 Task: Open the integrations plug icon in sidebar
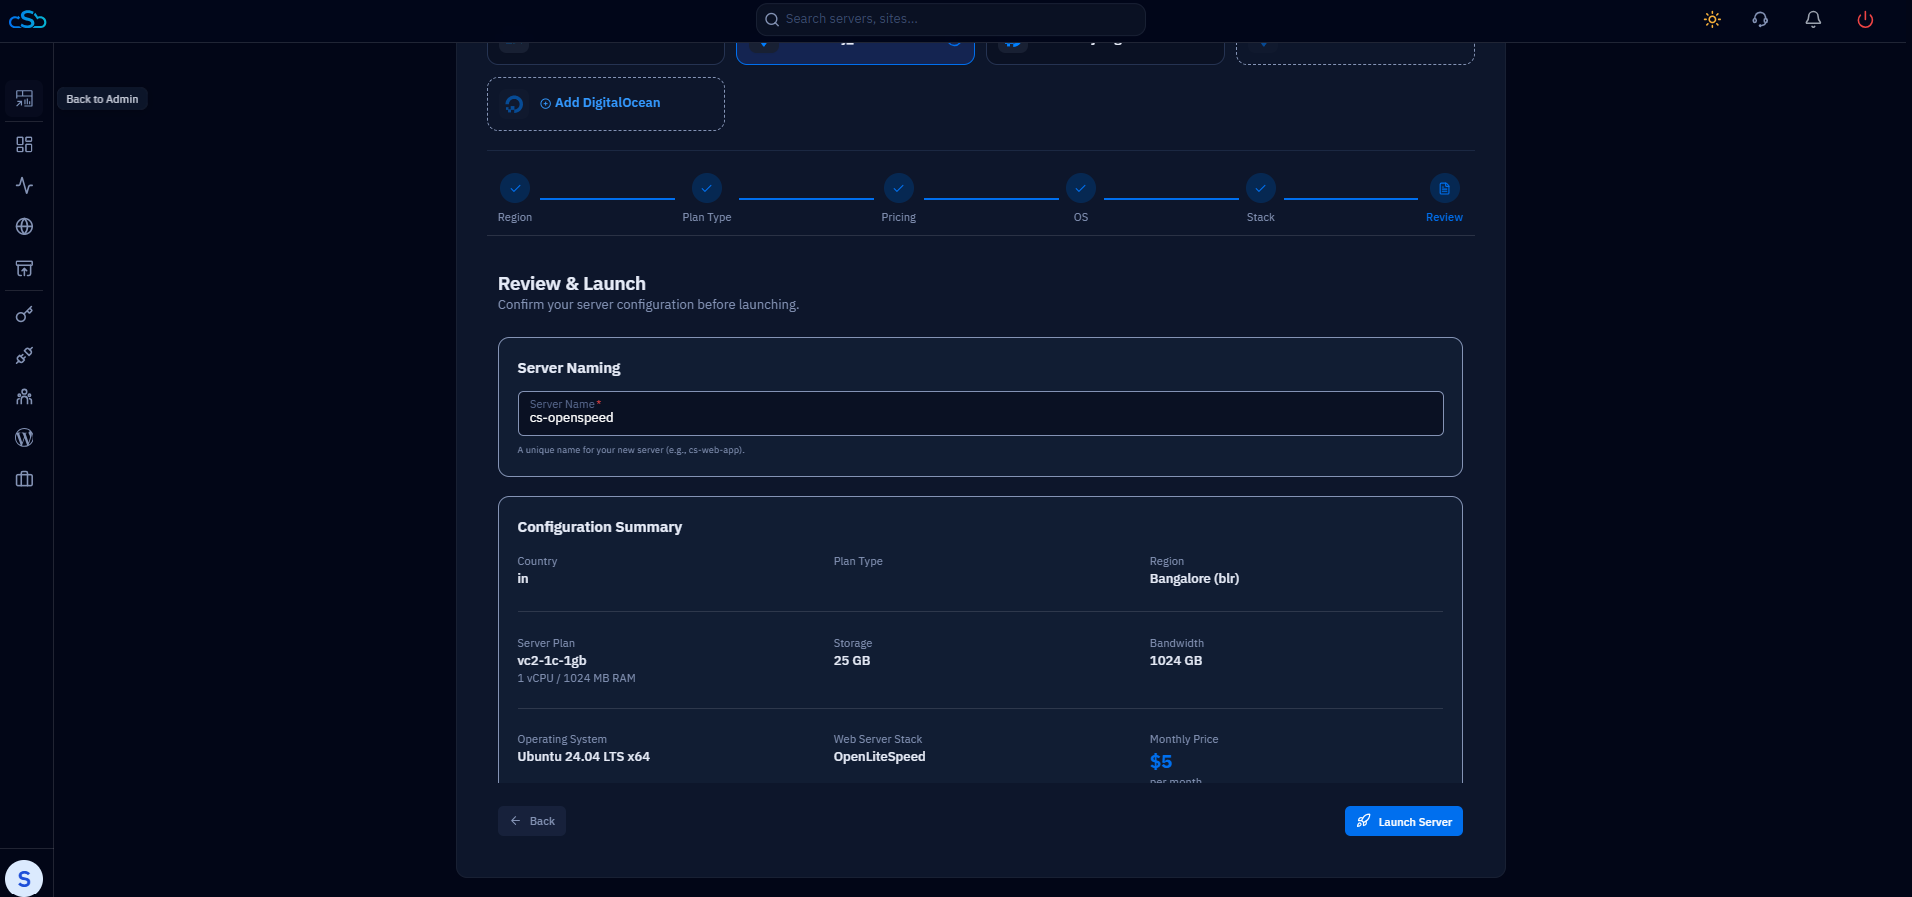[25, 356]
